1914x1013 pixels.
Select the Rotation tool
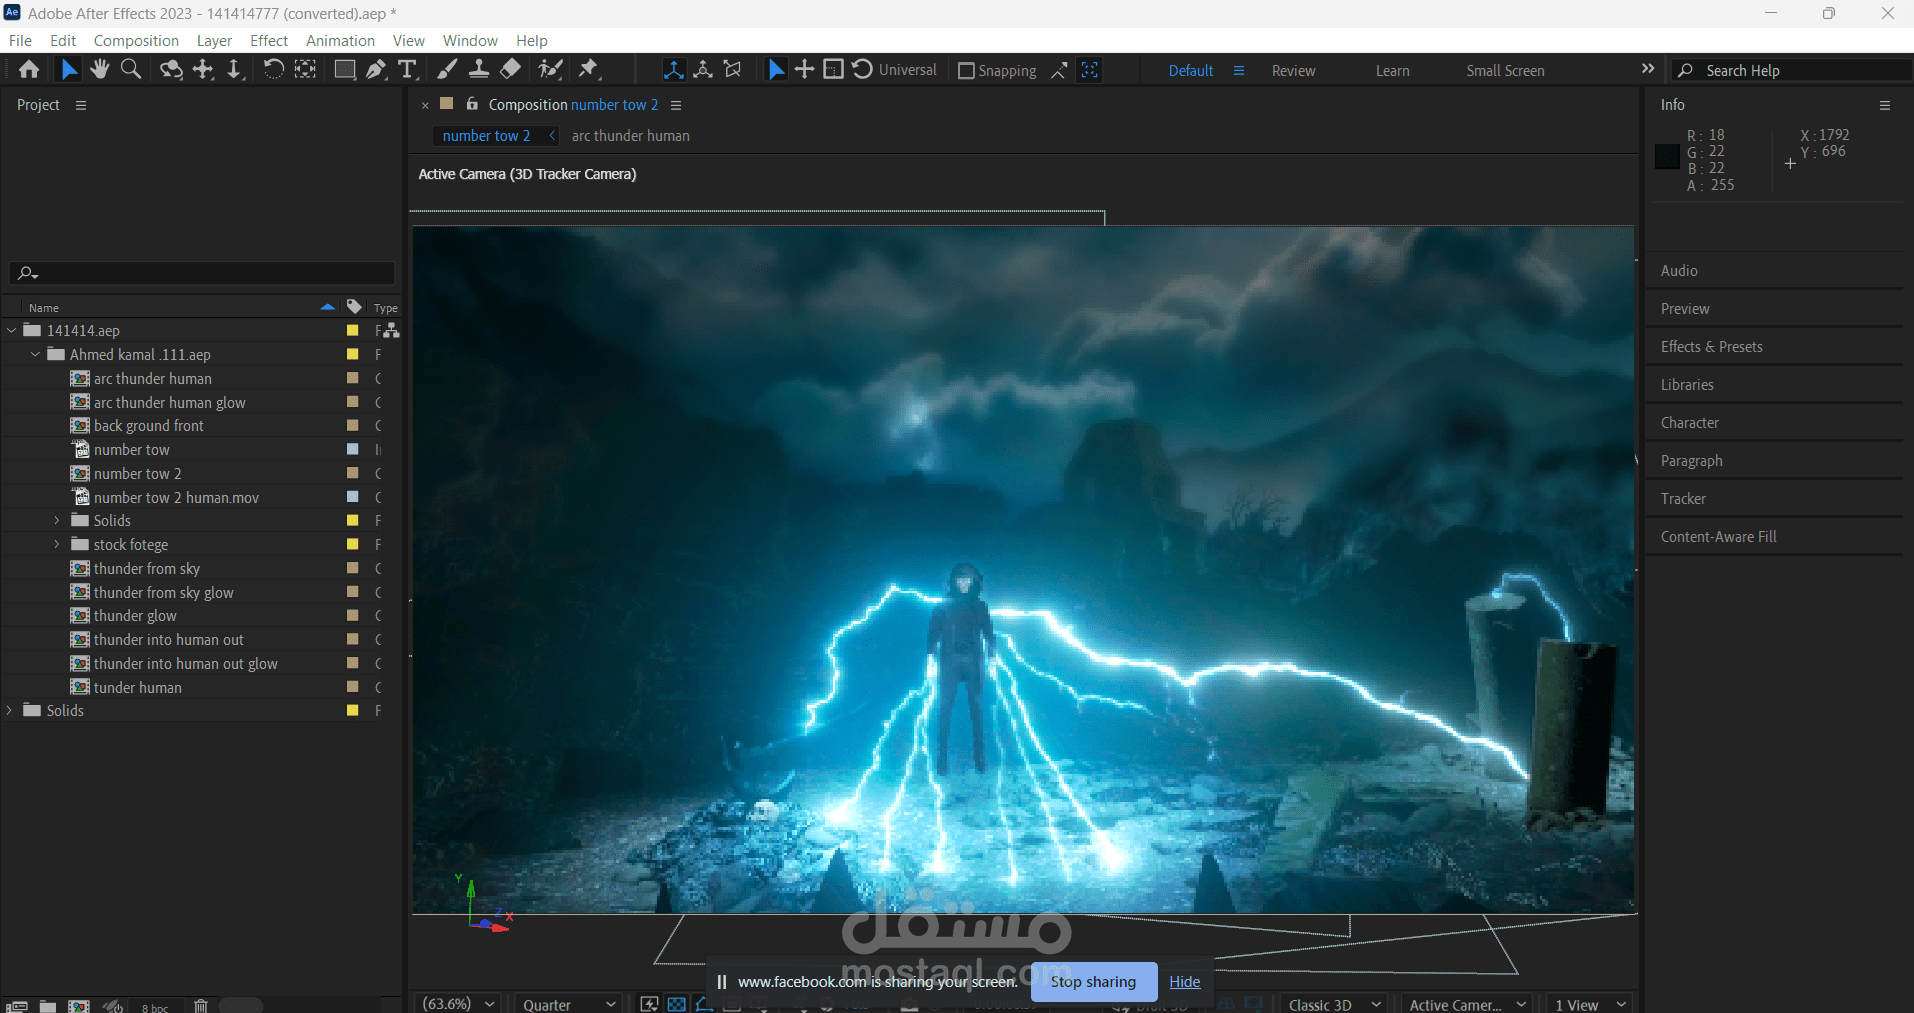pyautogui.click(x=273, y=69)
